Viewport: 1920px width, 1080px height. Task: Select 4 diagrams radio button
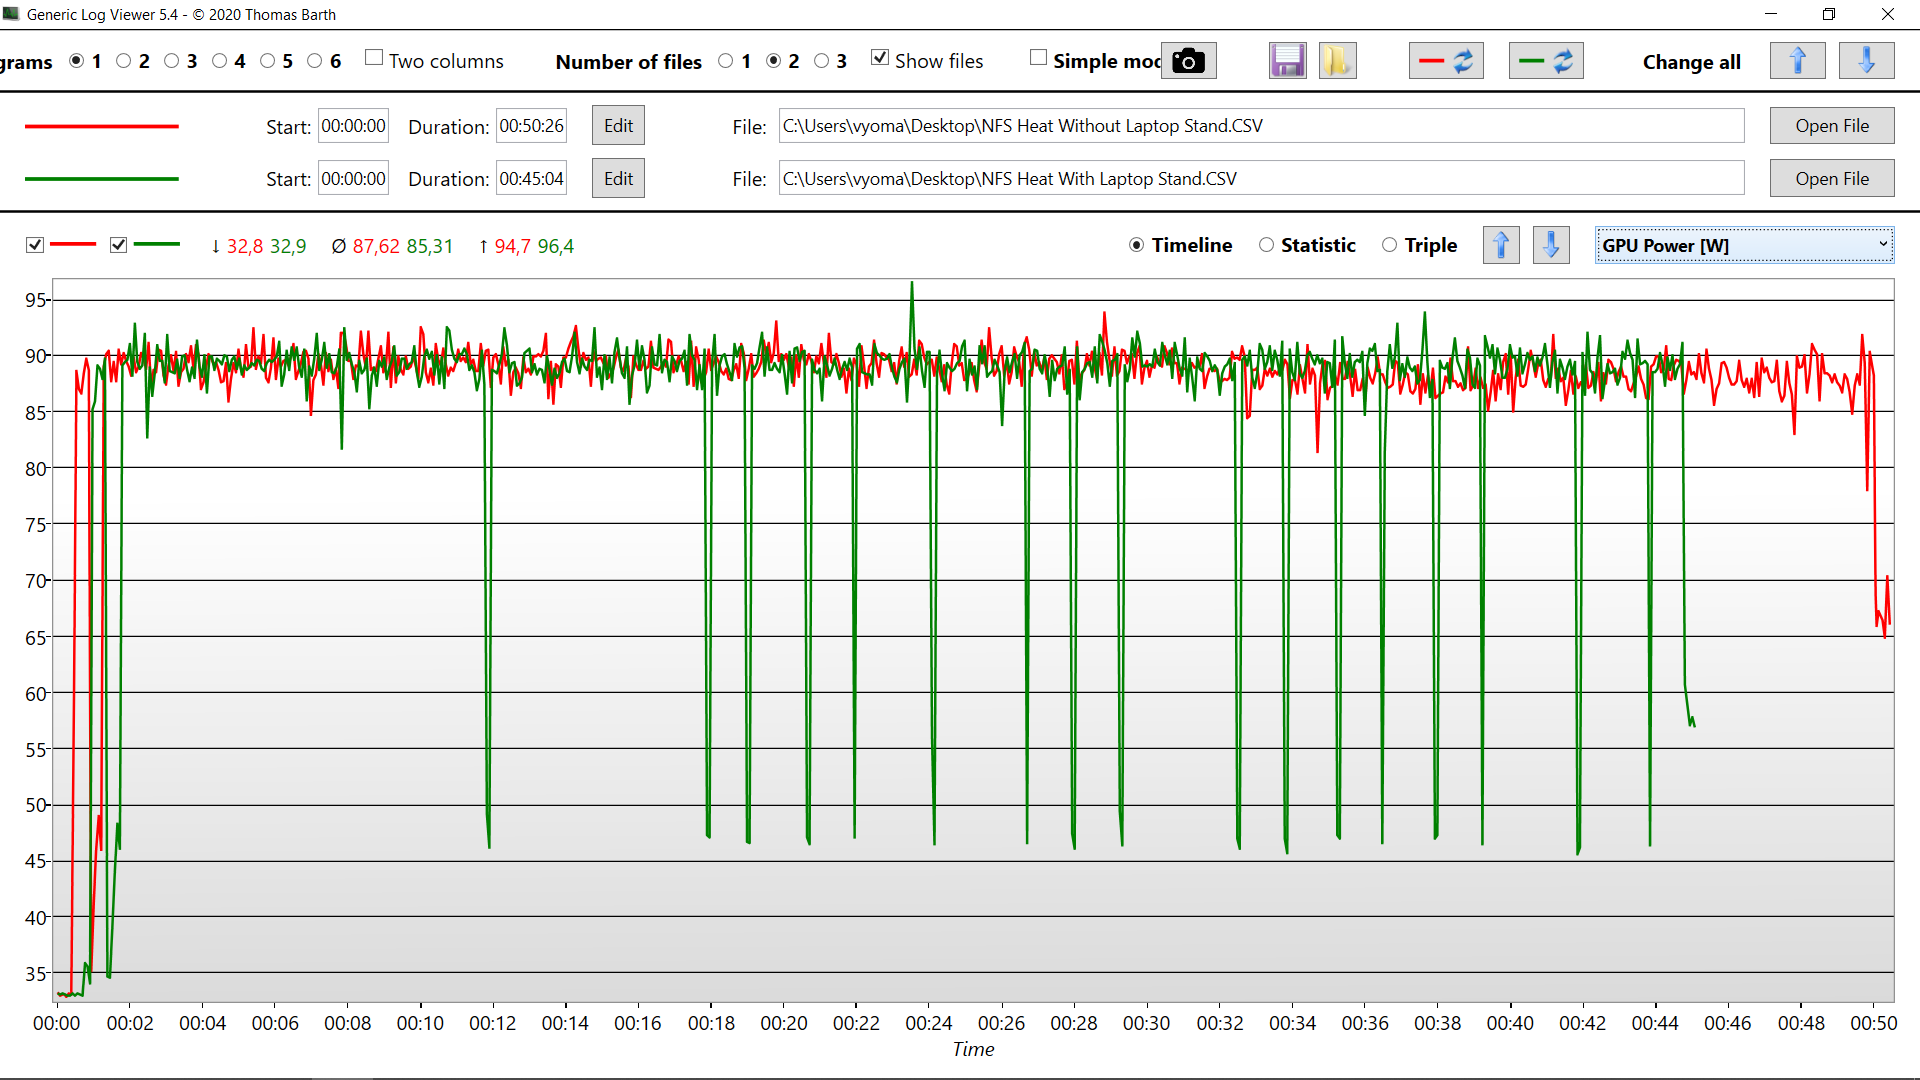coord(220,61)
